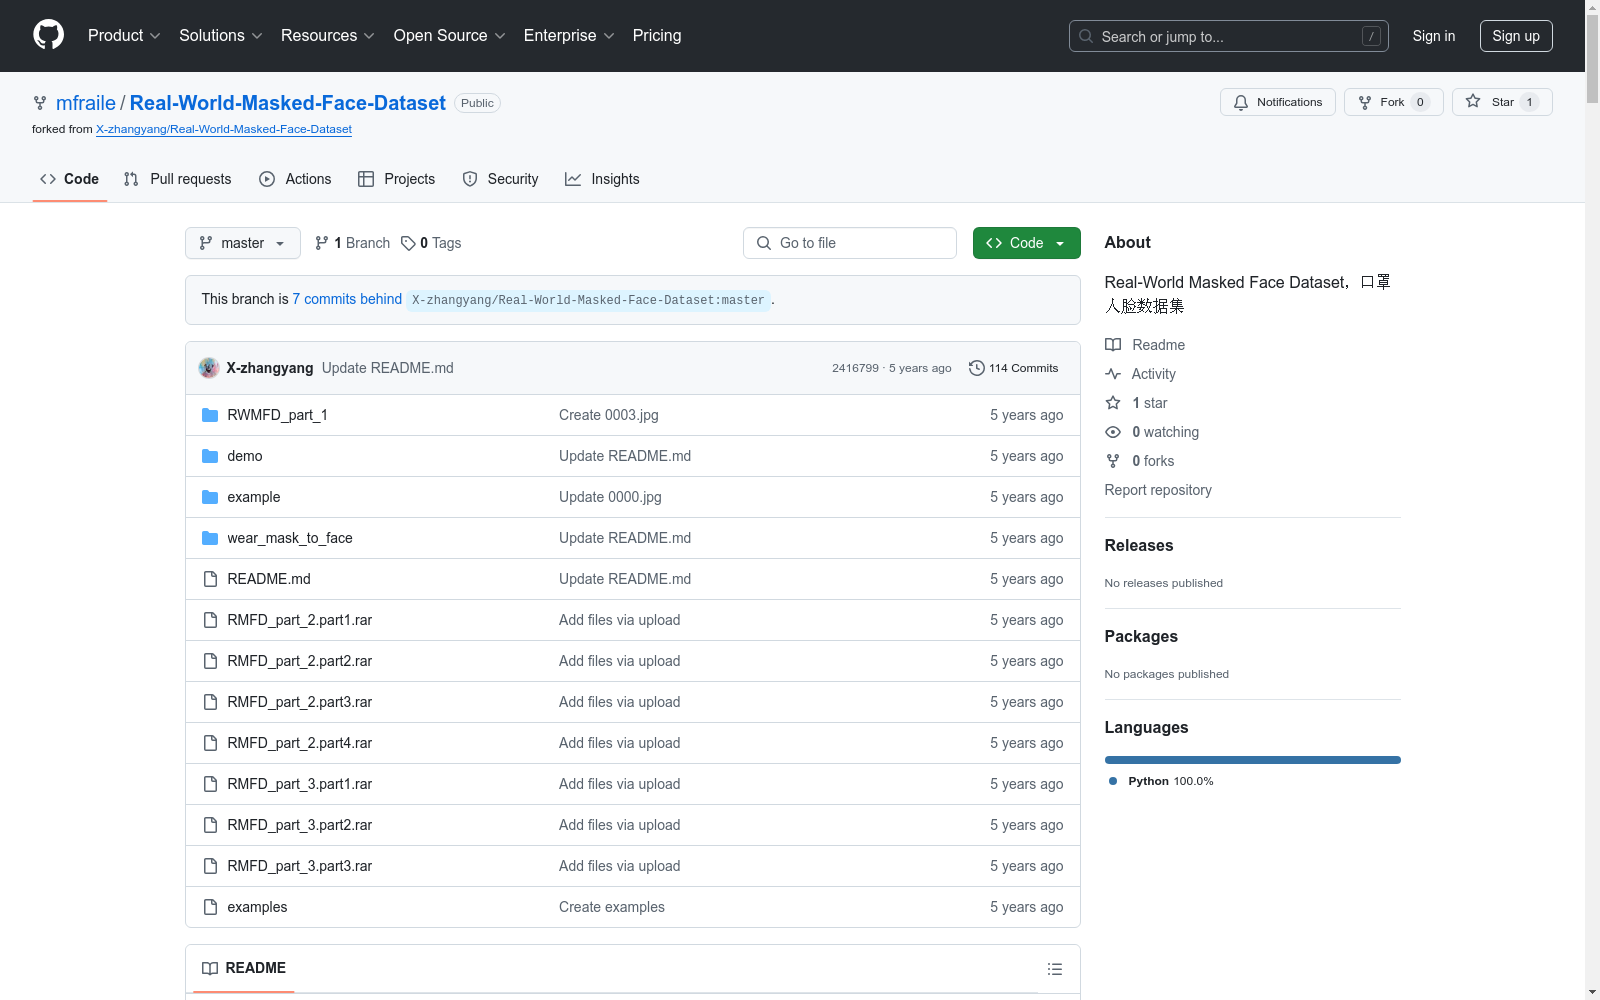Click the Report repository link
The width and height of the screenshot is (1600, 1000).
tap(1158, 490)
